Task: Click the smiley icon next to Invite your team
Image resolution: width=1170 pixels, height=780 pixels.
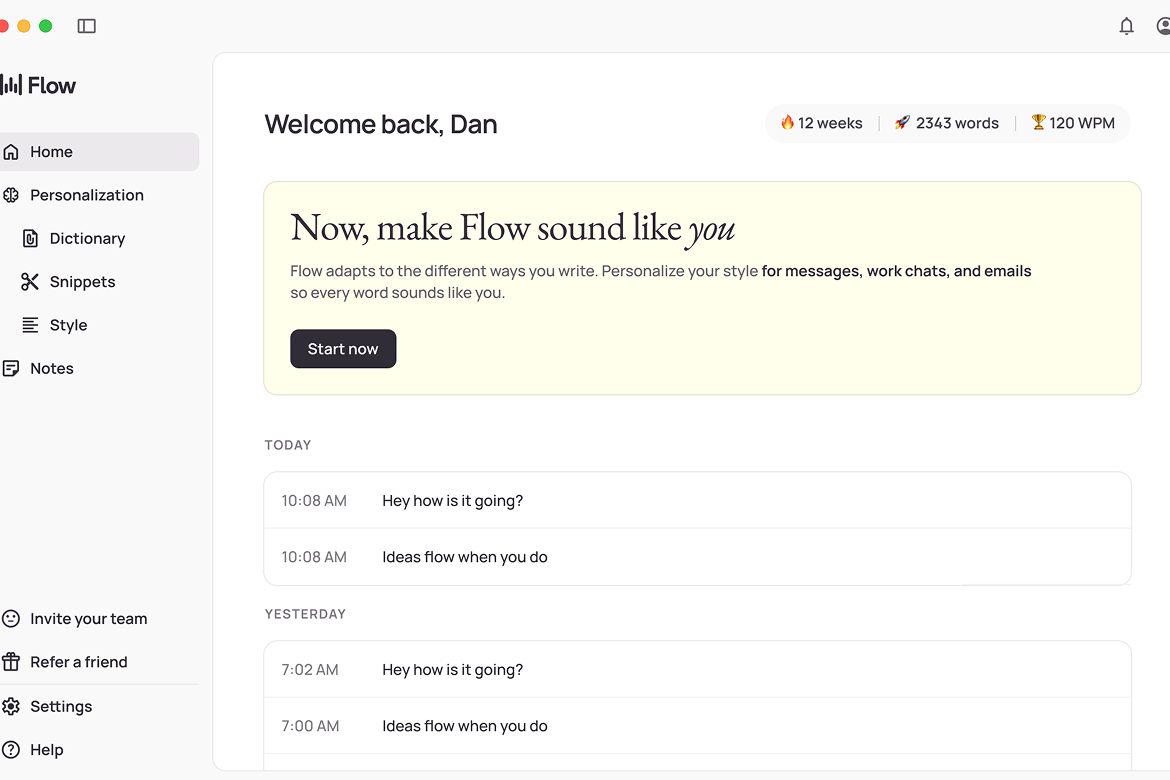Action: [13, 618]
